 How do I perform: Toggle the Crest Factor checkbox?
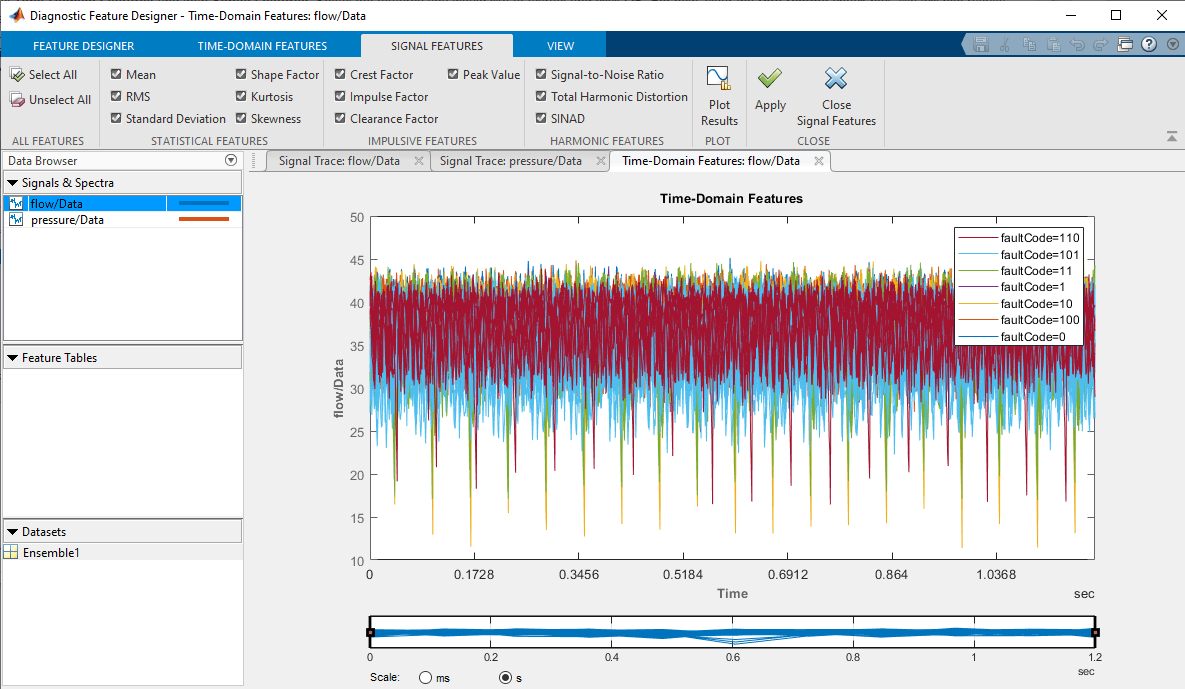point(341,75)
